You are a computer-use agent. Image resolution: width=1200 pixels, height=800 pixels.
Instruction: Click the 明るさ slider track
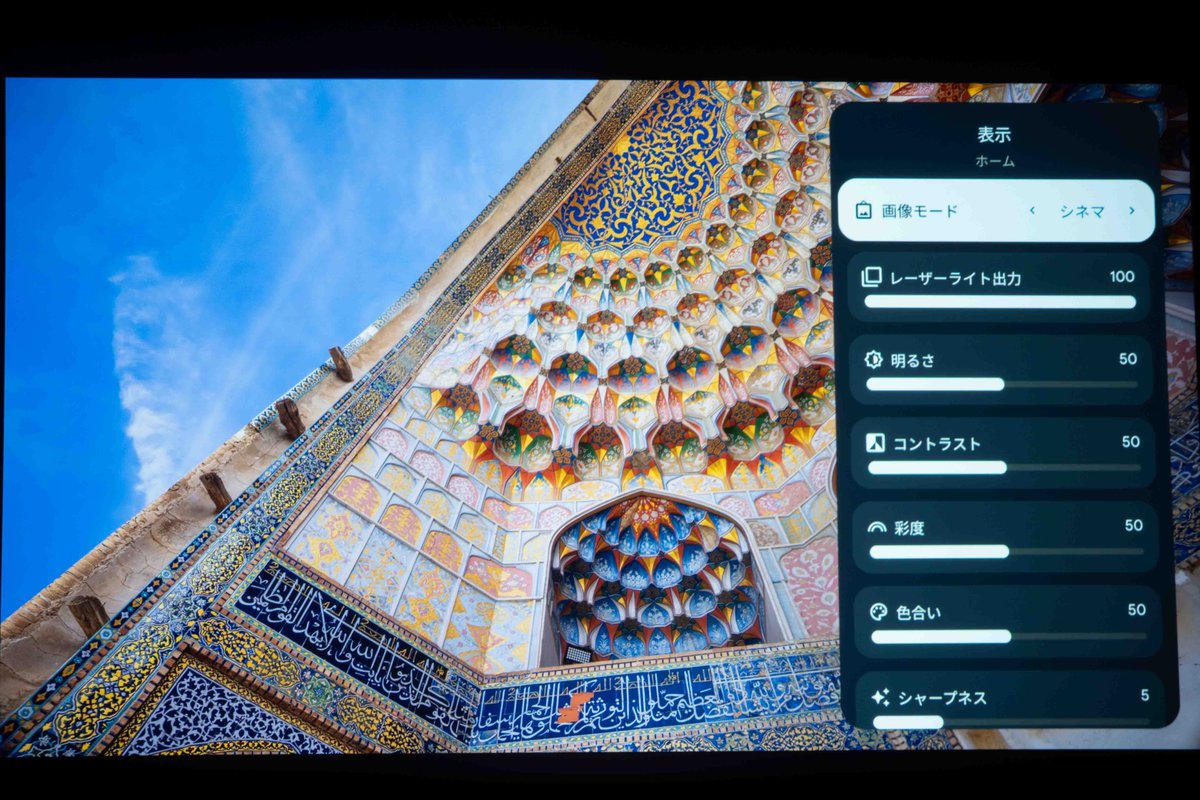pyautogui.click(x=1001, y=384)
